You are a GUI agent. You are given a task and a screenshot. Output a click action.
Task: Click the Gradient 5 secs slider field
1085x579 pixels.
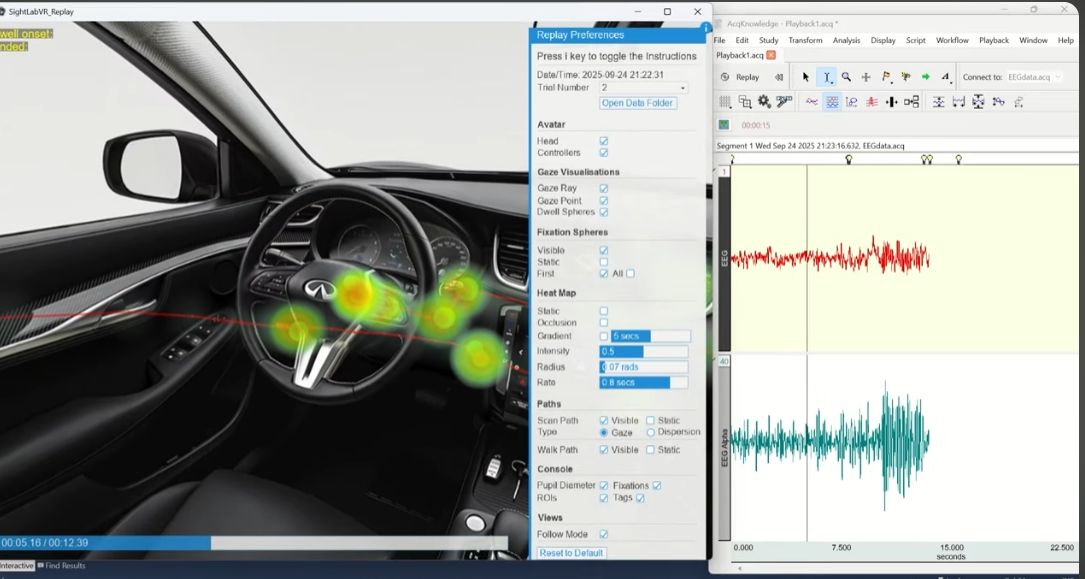[x=650, y=336]
